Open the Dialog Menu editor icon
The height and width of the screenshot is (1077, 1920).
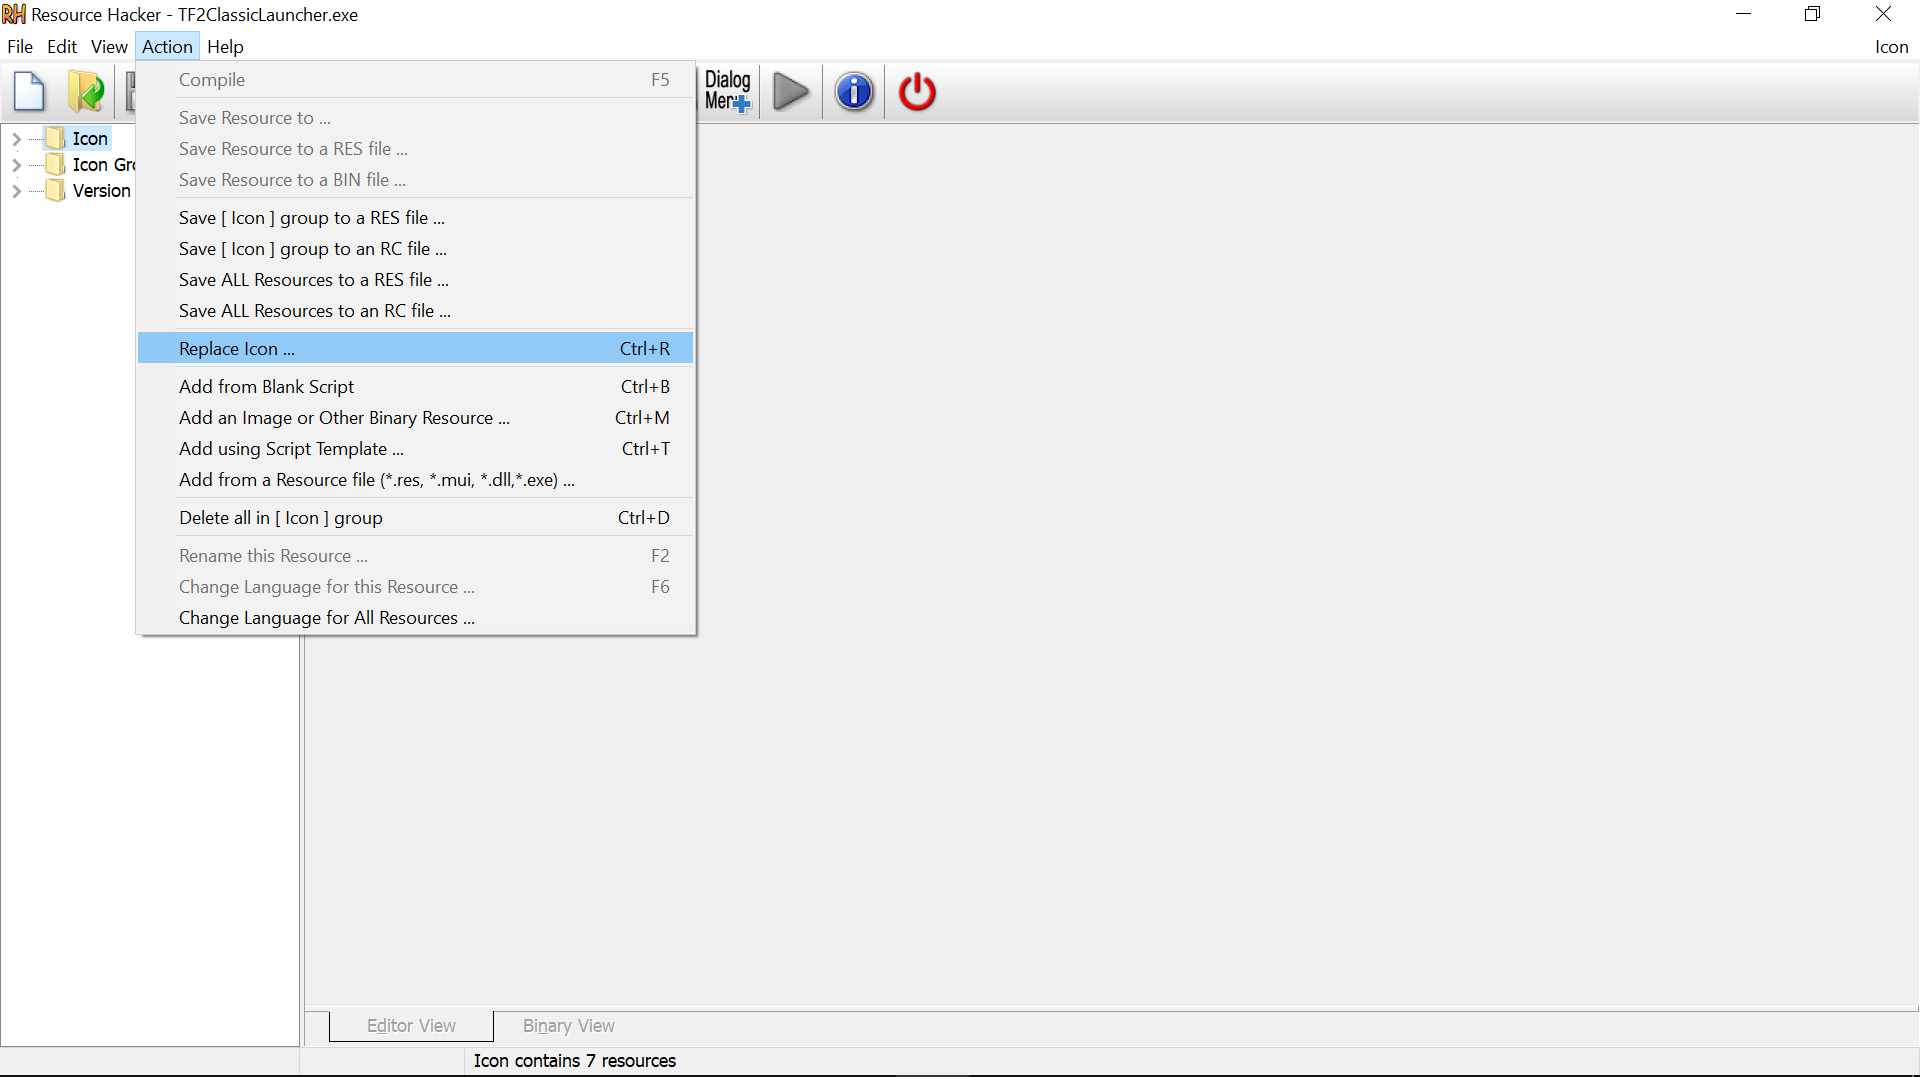tap(728, 91)
